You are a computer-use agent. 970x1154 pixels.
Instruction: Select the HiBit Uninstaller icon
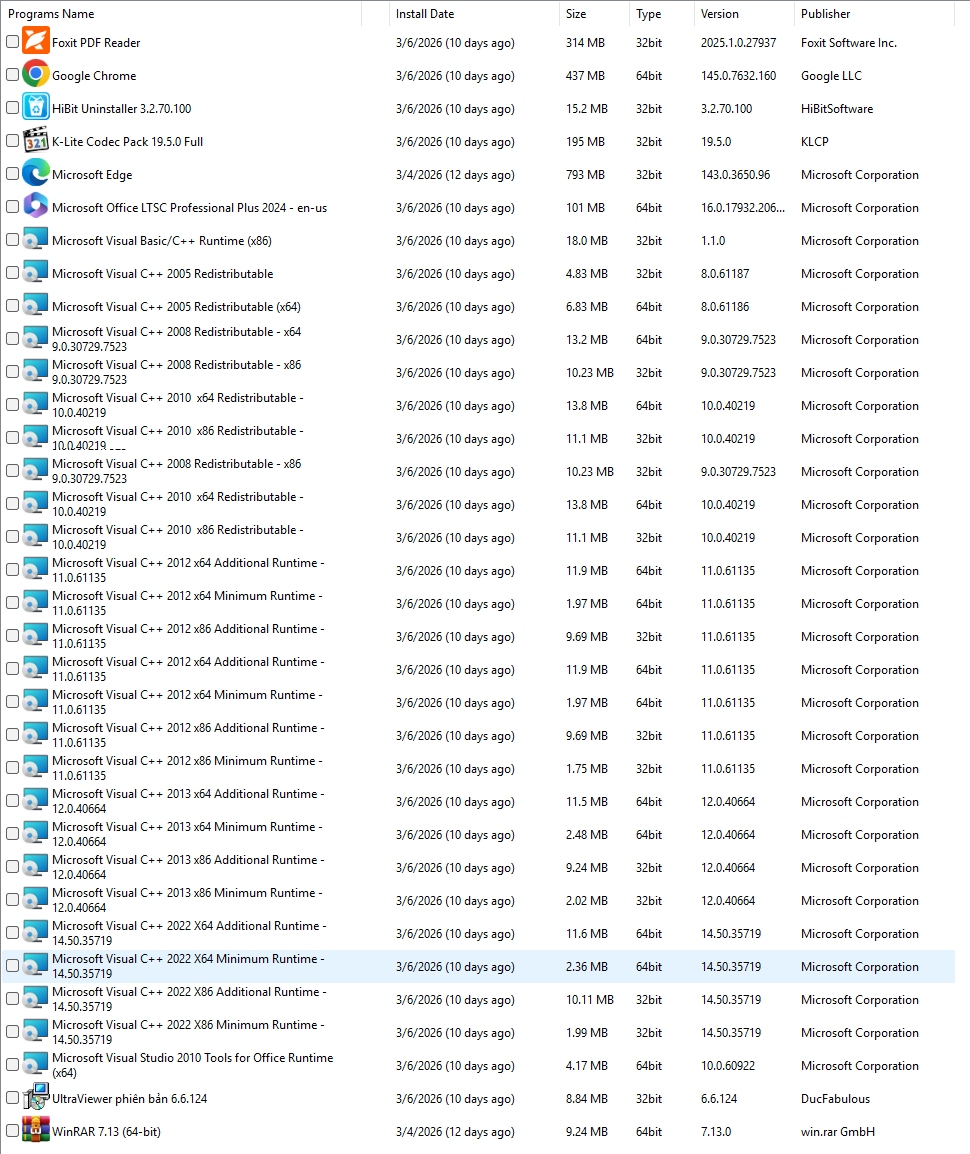(36, 108)
